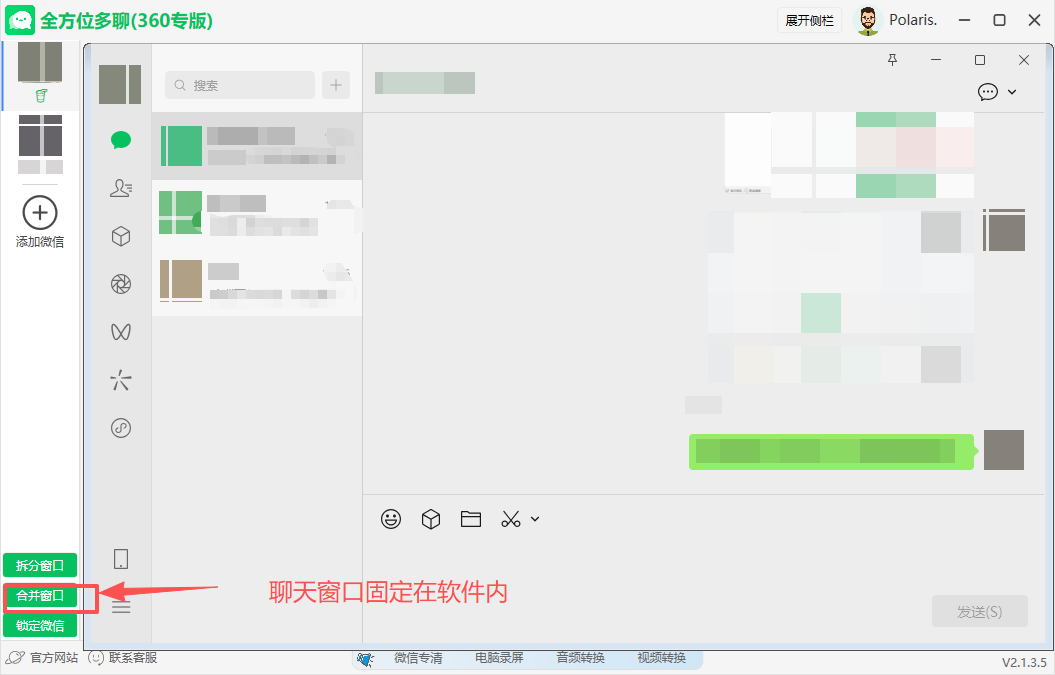Enable 锁定微信 to lock WeChat
1055x675 pixels.
click(40, 625)
